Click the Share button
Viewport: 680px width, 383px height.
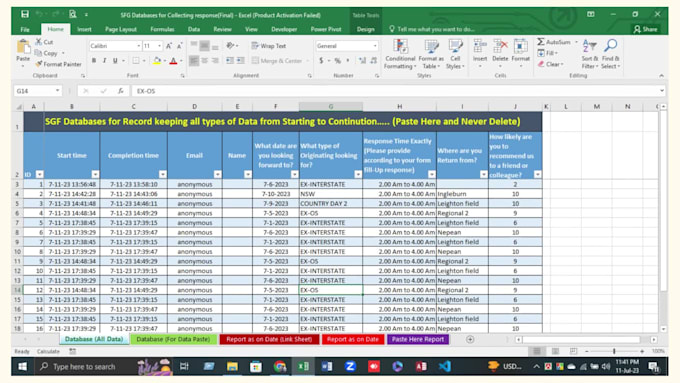coord(645,29)
